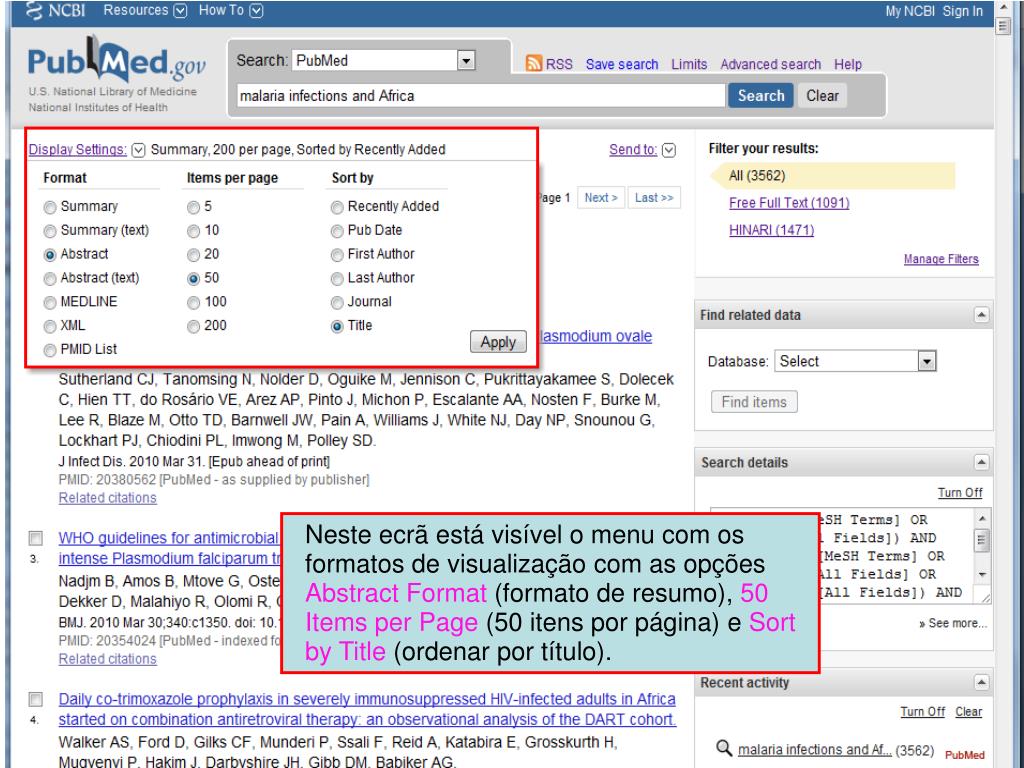
Task: Sort by Pub Date
Action: 337,231
